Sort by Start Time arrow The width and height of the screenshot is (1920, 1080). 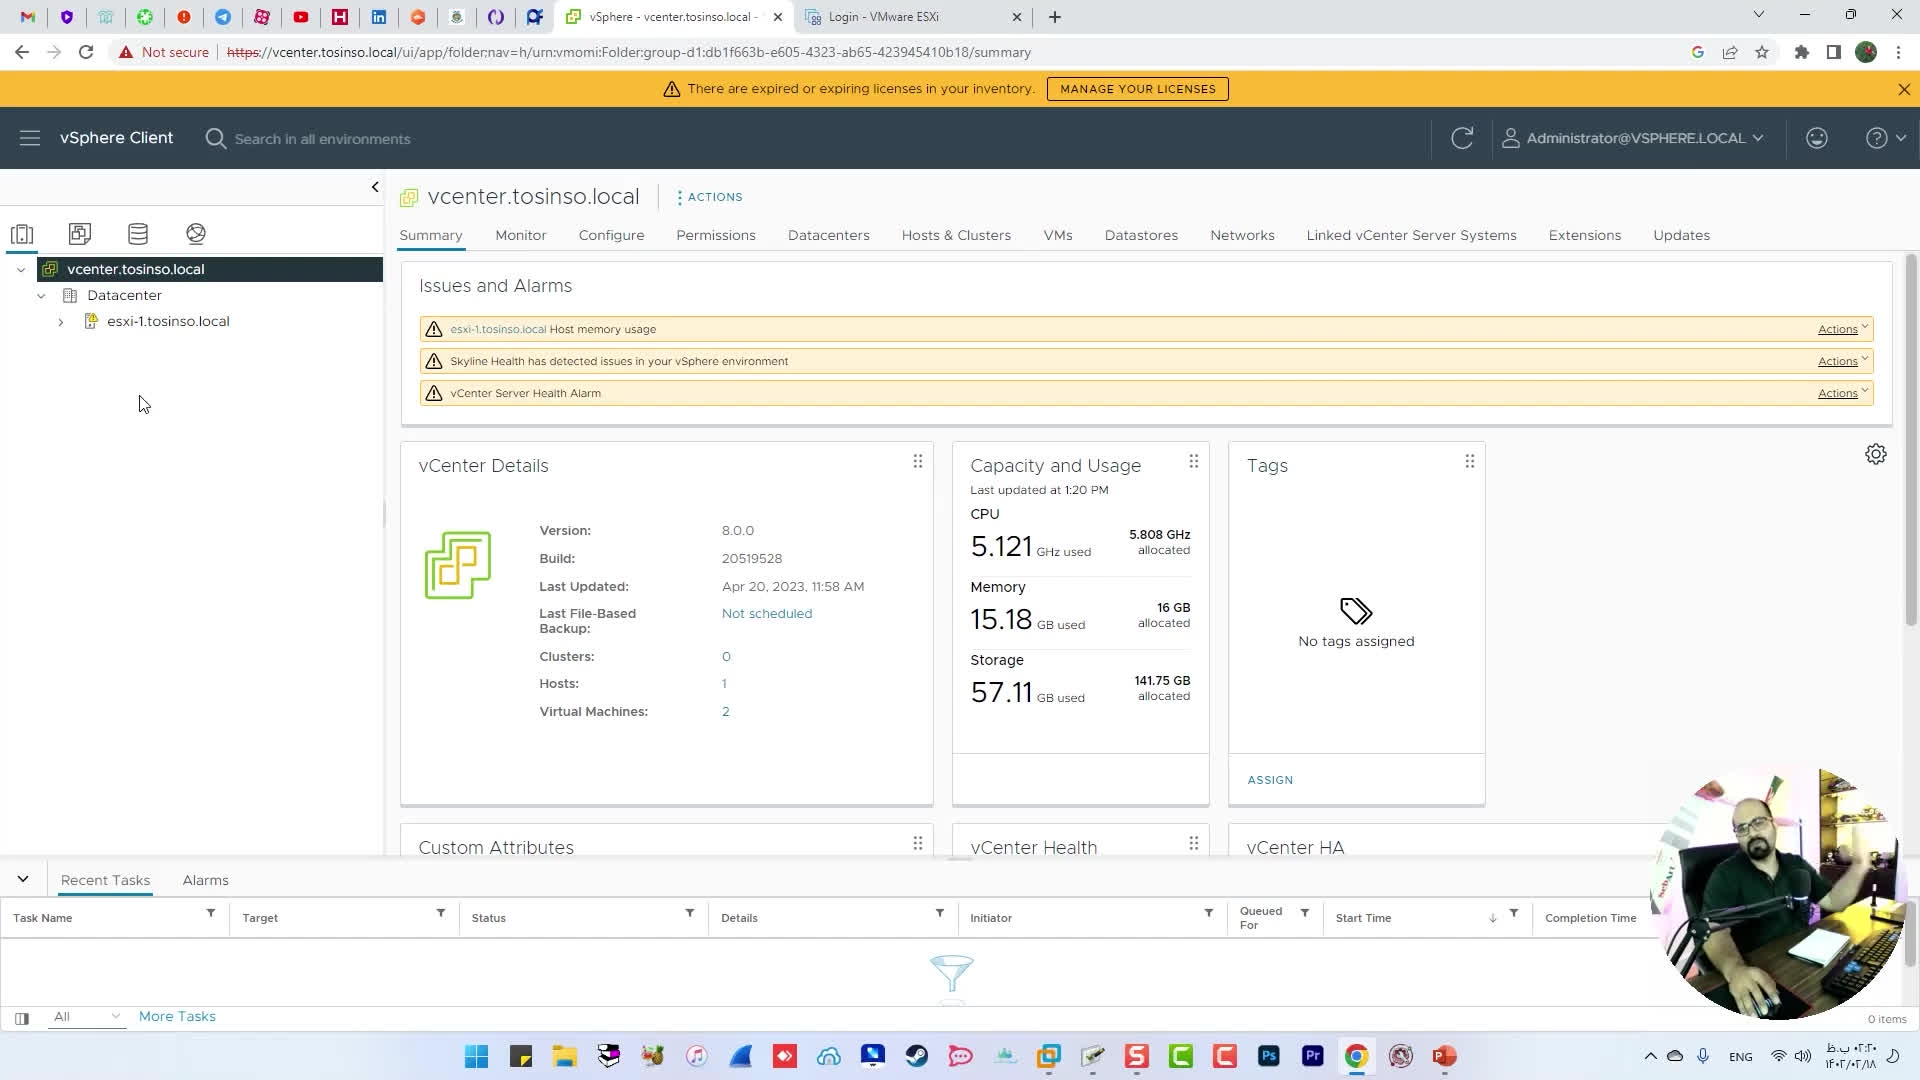coord(1492,918)
